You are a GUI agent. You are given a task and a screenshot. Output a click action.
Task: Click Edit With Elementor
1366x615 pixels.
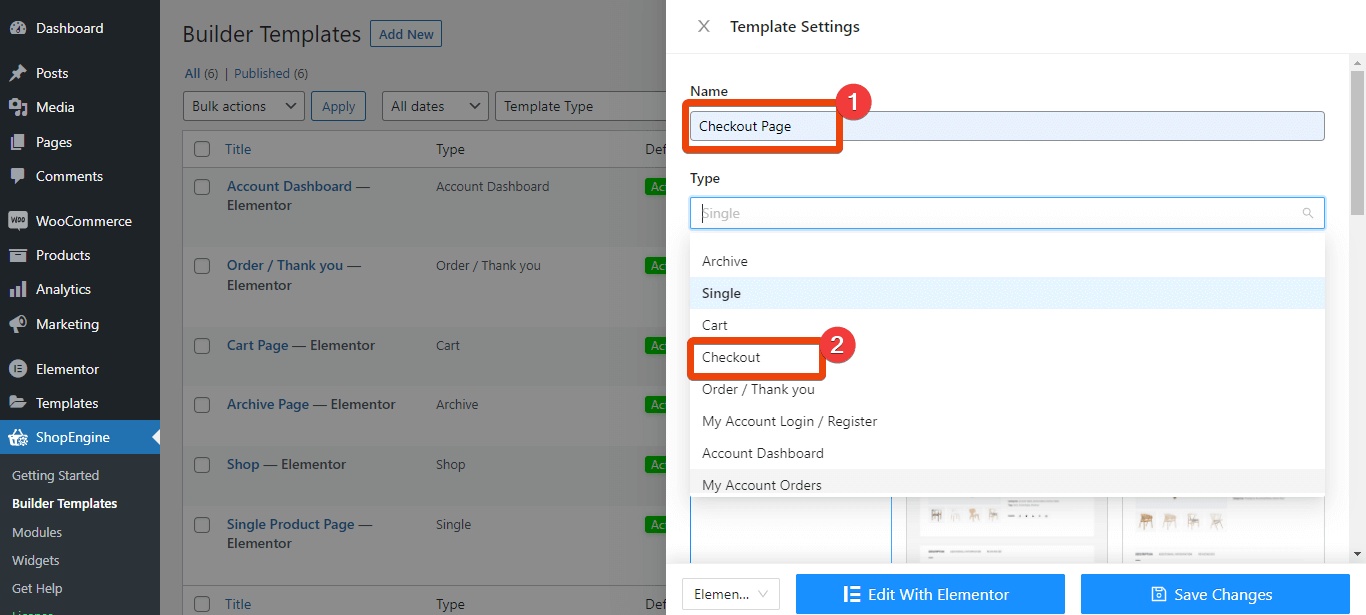click(x=929, y=594)
